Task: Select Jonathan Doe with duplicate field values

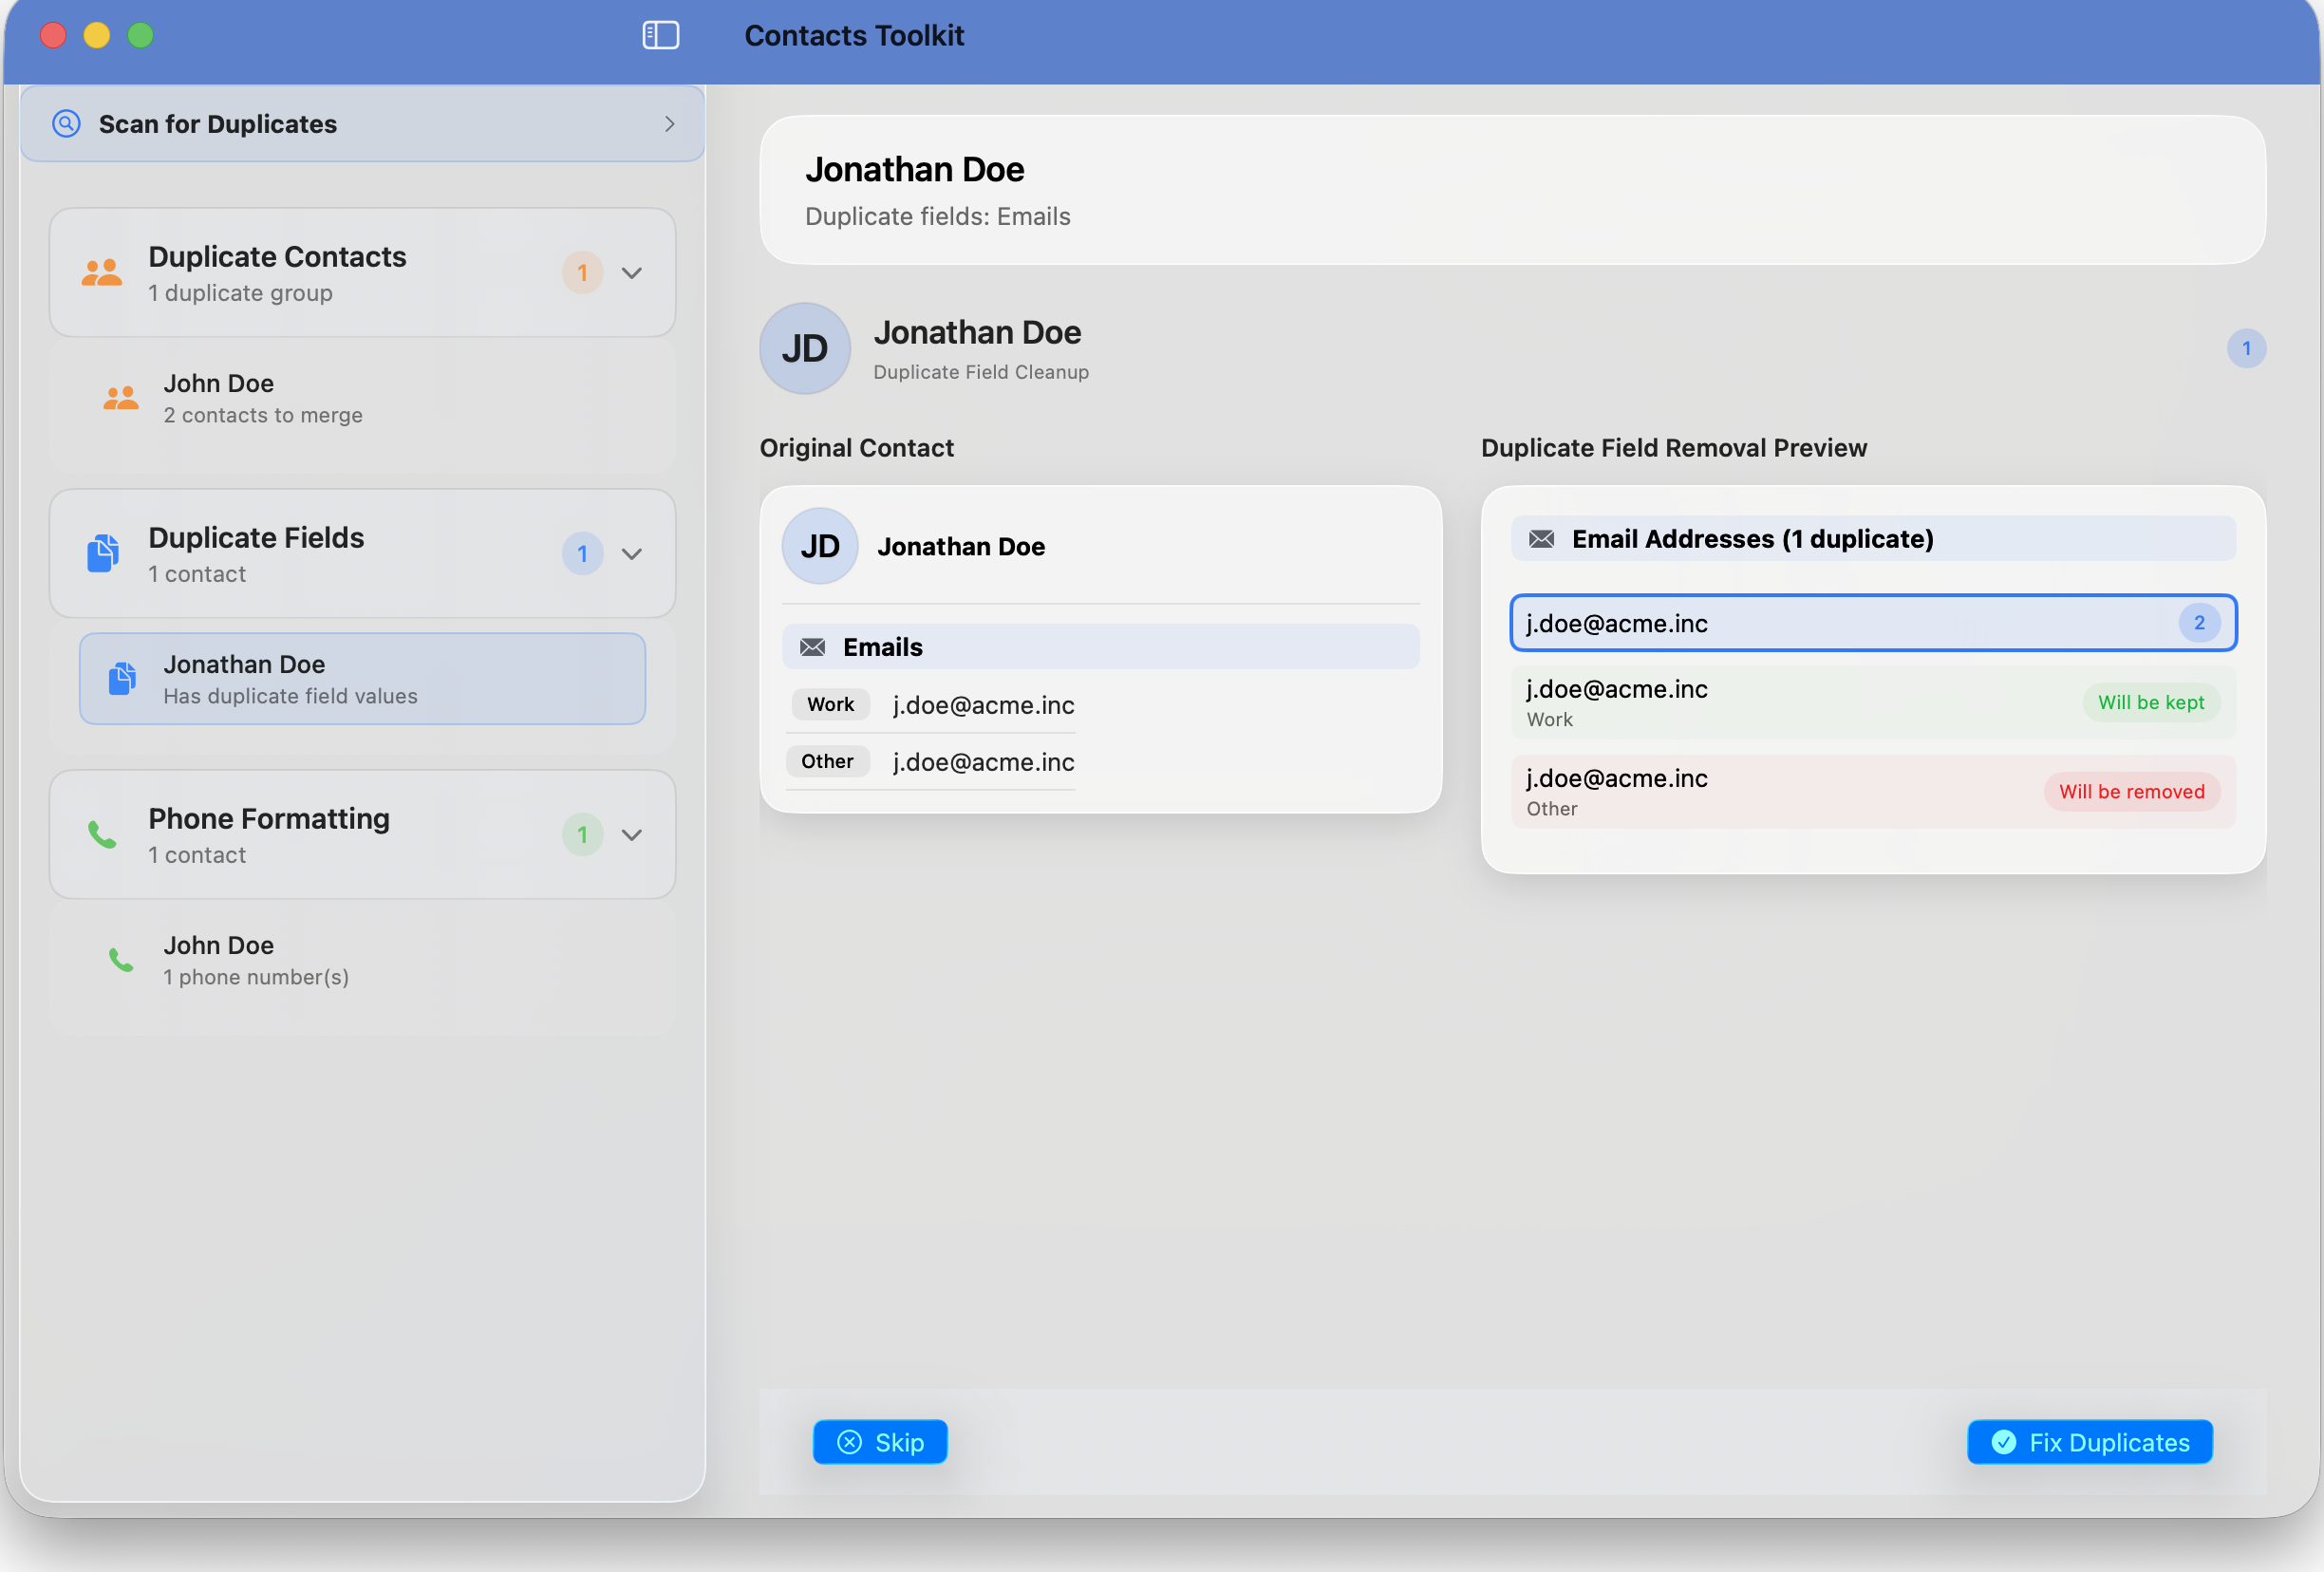Action: point(362,678)
